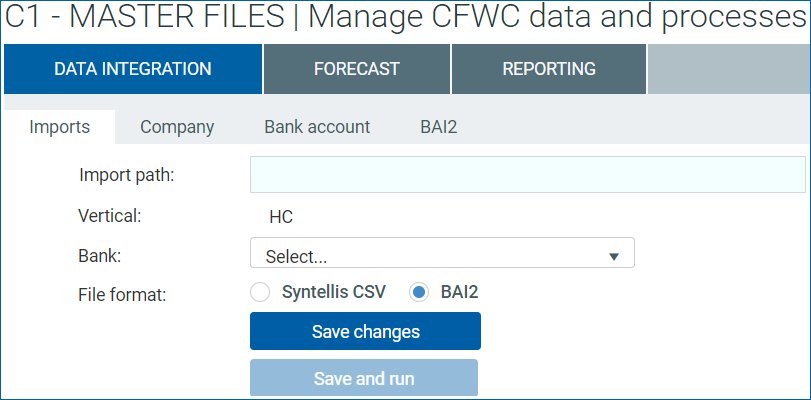
Task: Go to the REPORTING section
Action: coord(549,69)
